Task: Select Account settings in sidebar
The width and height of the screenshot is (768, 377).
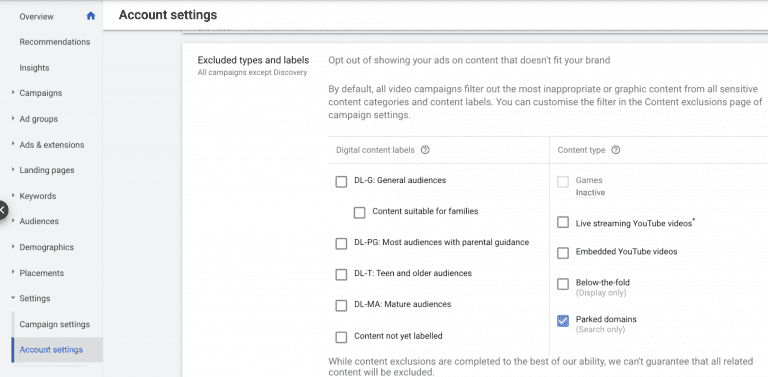Action: tap(51, 350)
